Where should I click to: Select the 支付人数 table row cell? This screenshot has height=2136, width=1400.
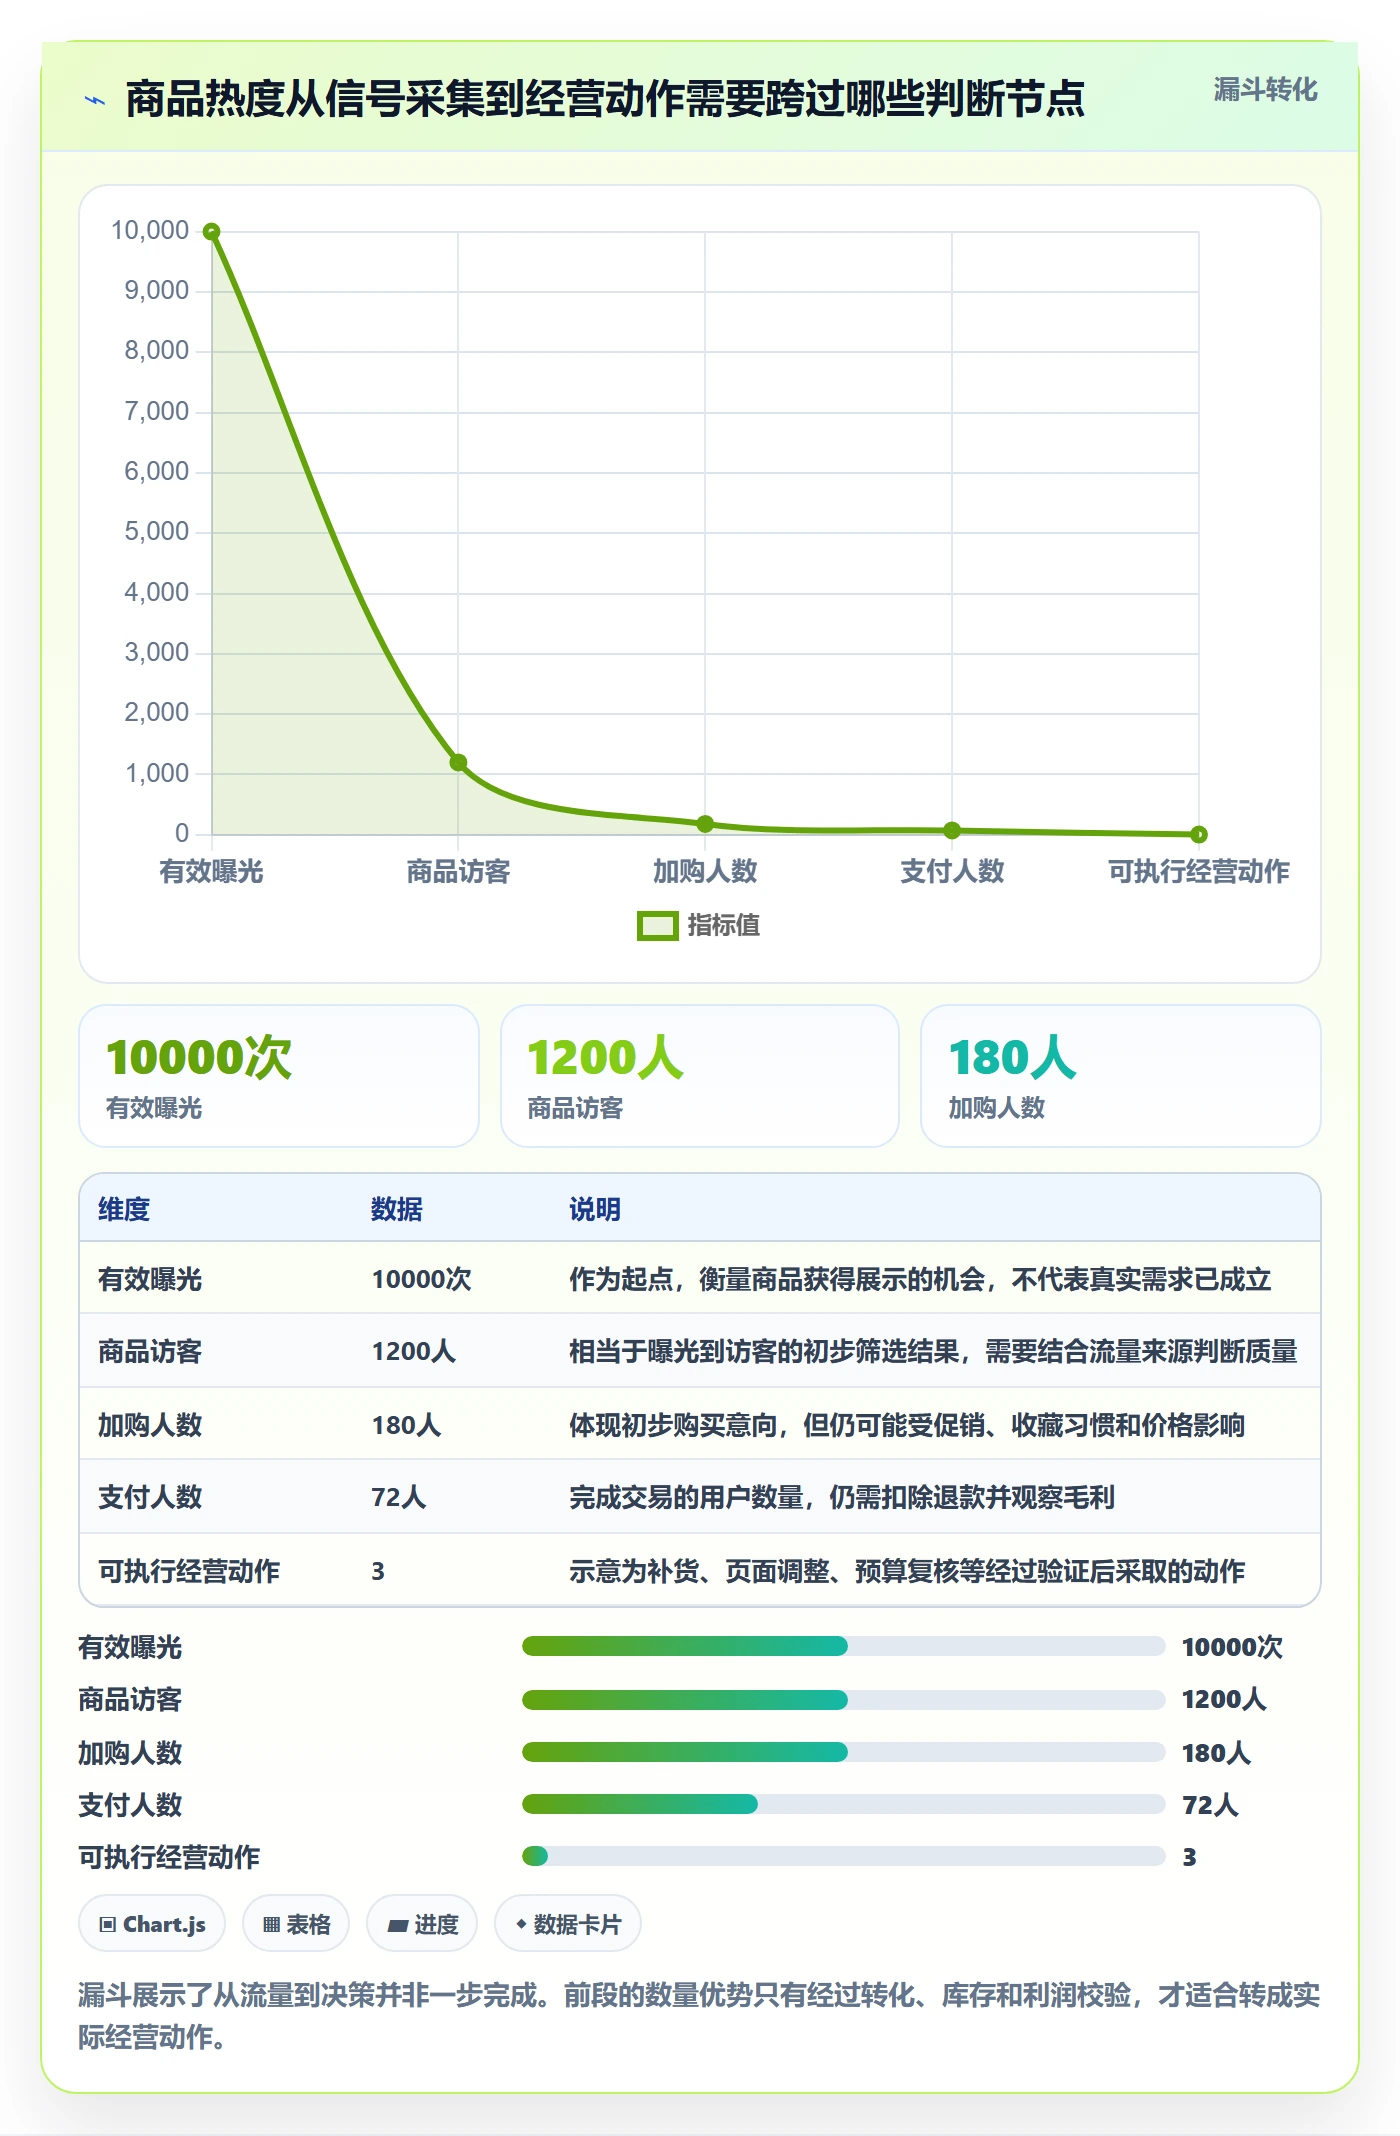pyautogui.click(x=150, y=1497)
